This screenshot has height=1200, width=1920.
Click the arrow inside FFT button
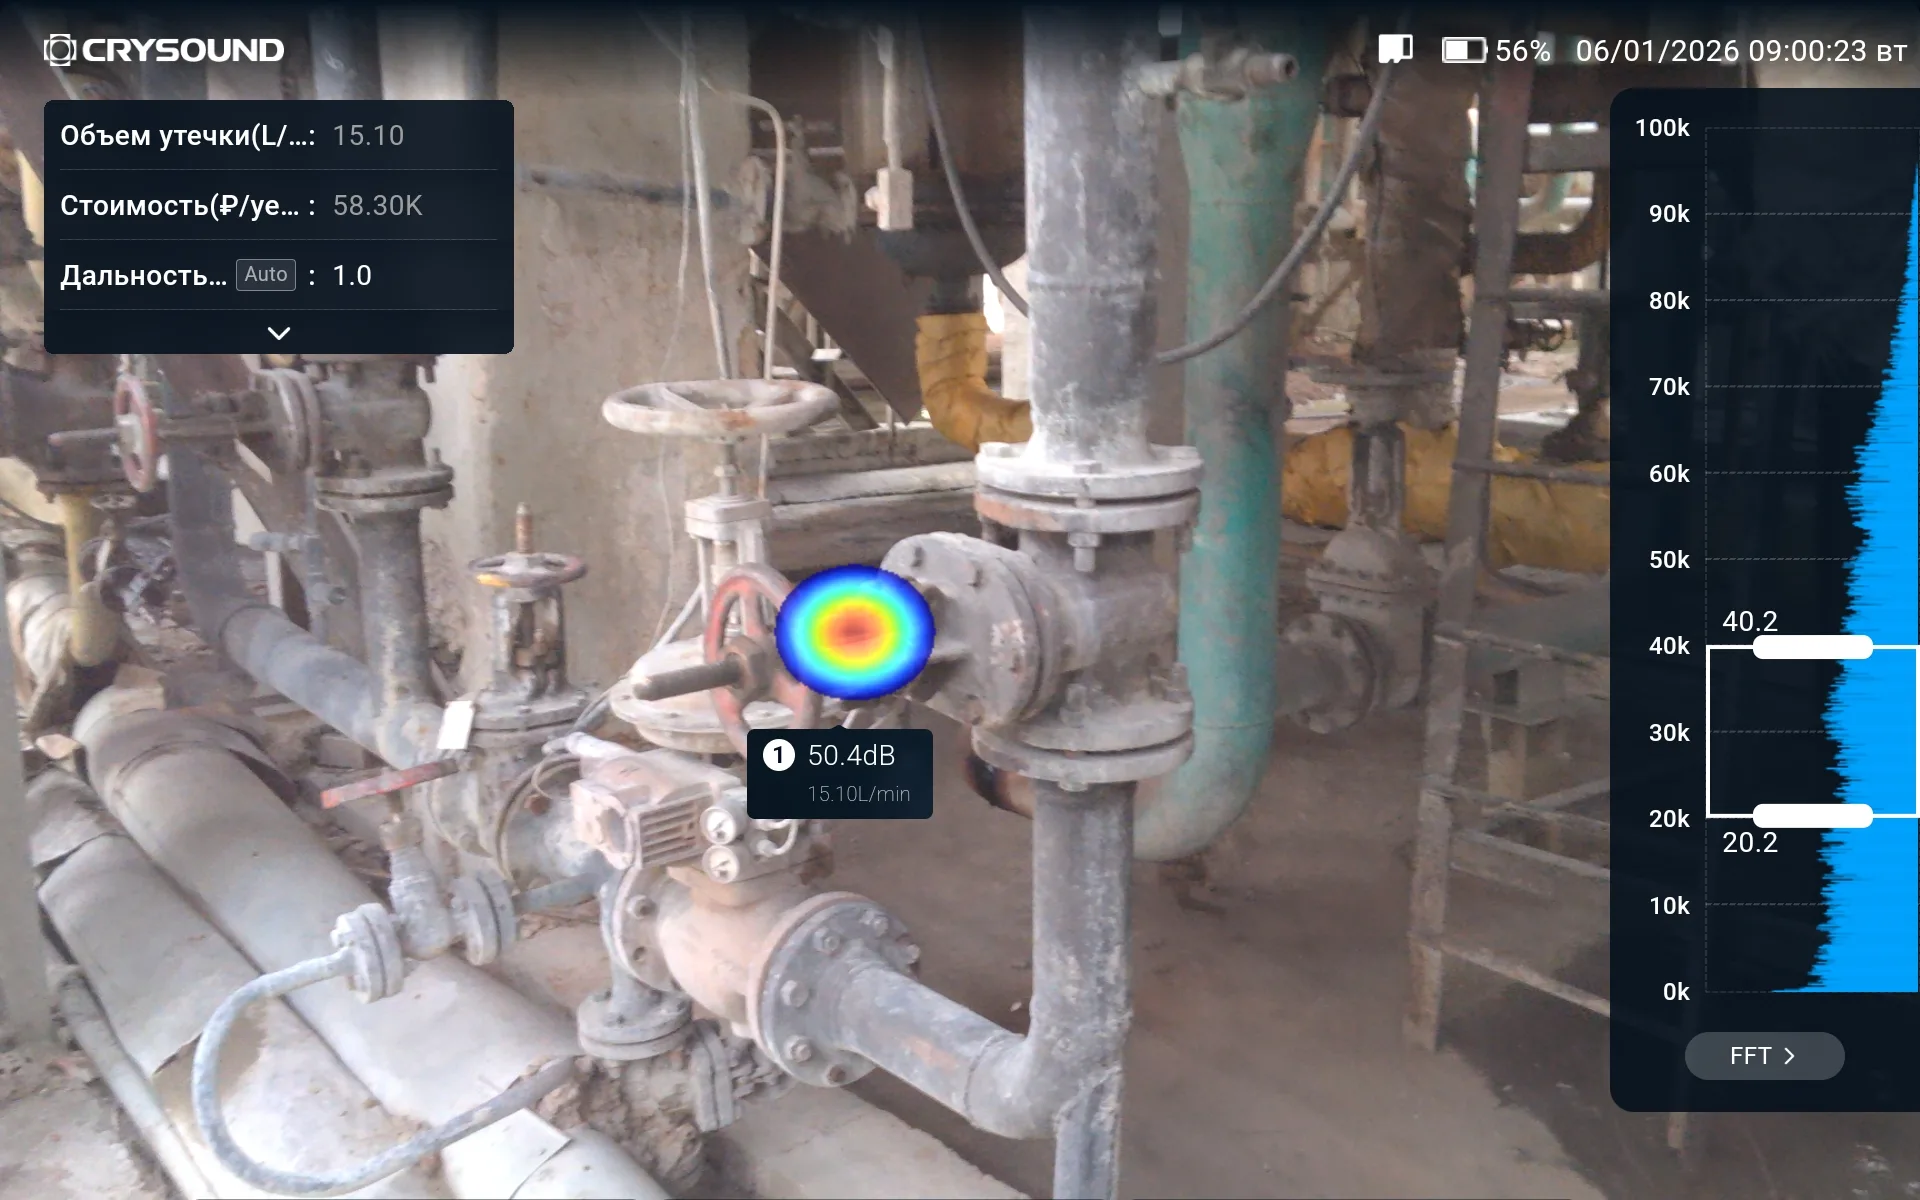(x=1790, y=1056)
